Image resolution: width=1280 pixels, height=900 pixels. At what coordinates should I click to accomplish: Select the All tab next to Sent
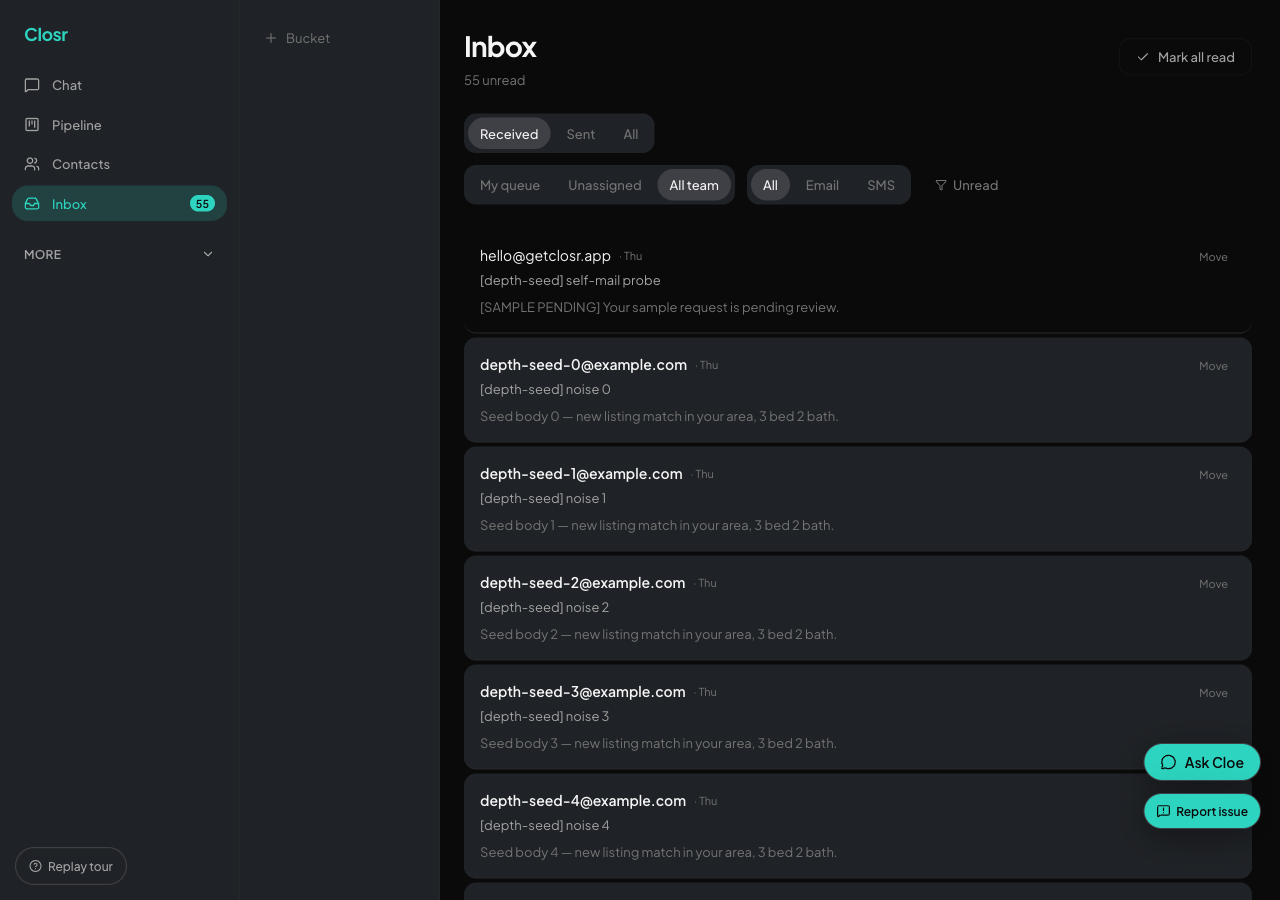tap(631, 134)
